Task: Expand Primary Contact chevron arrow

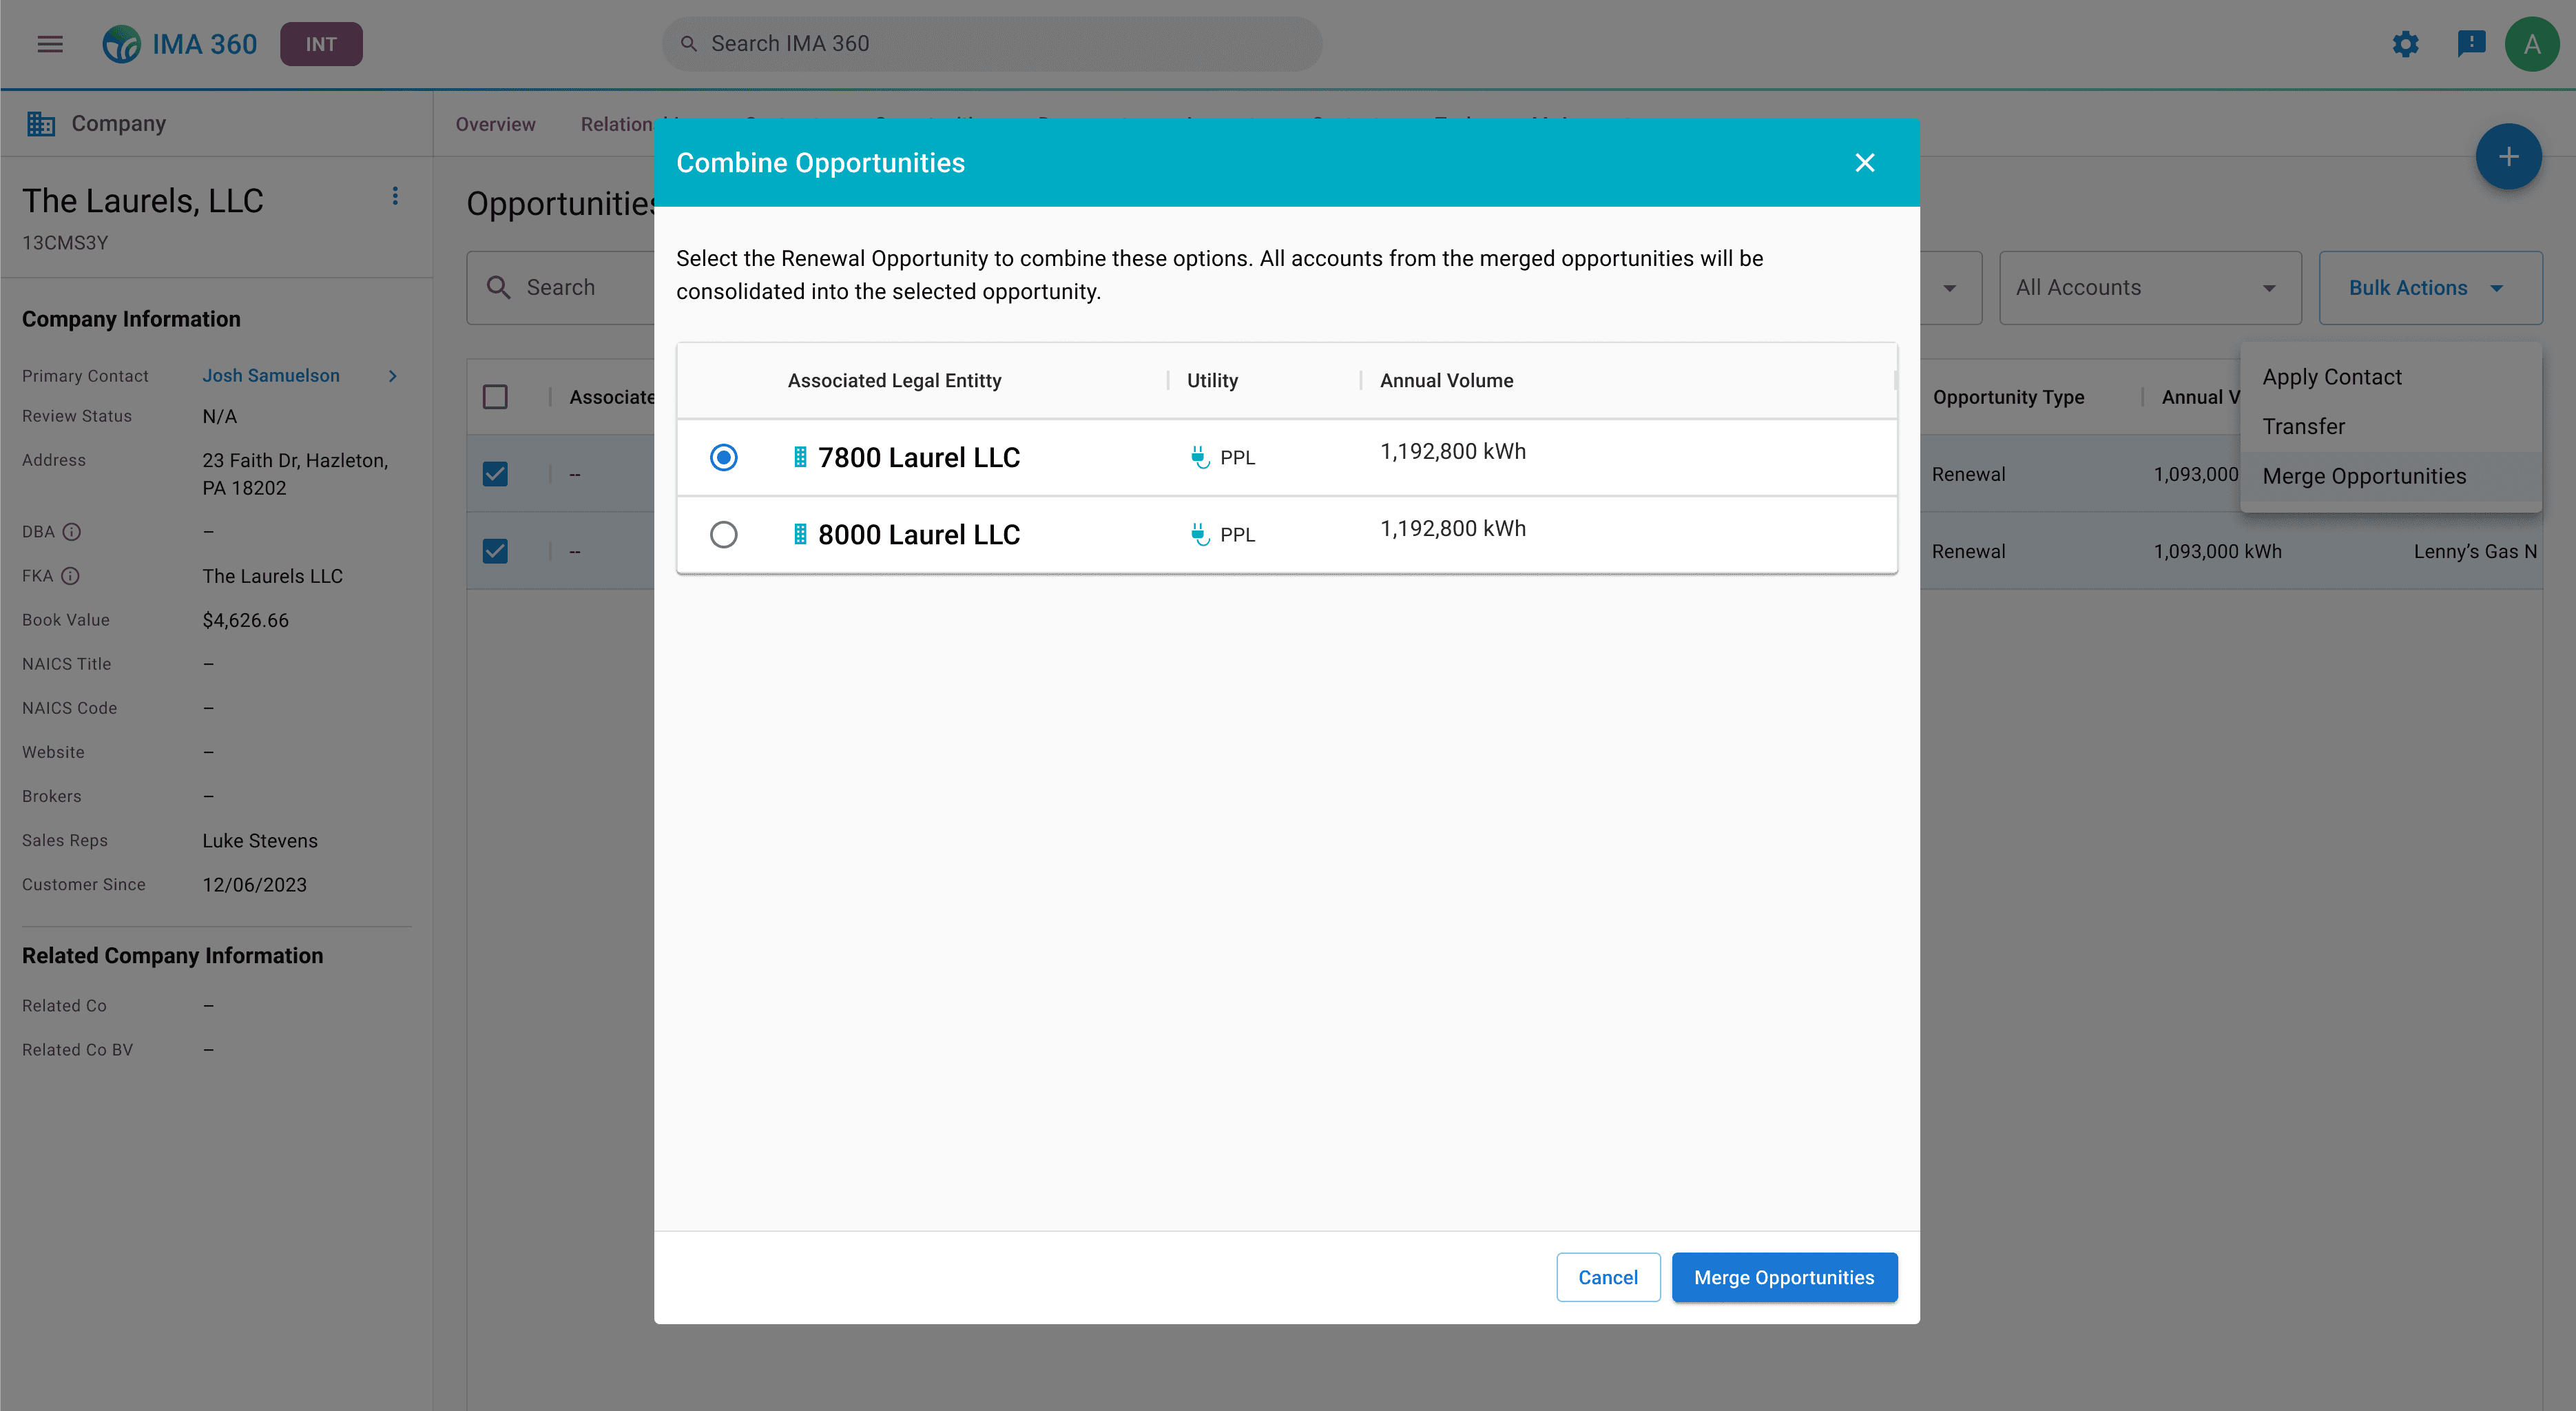Action: (393, 376)
